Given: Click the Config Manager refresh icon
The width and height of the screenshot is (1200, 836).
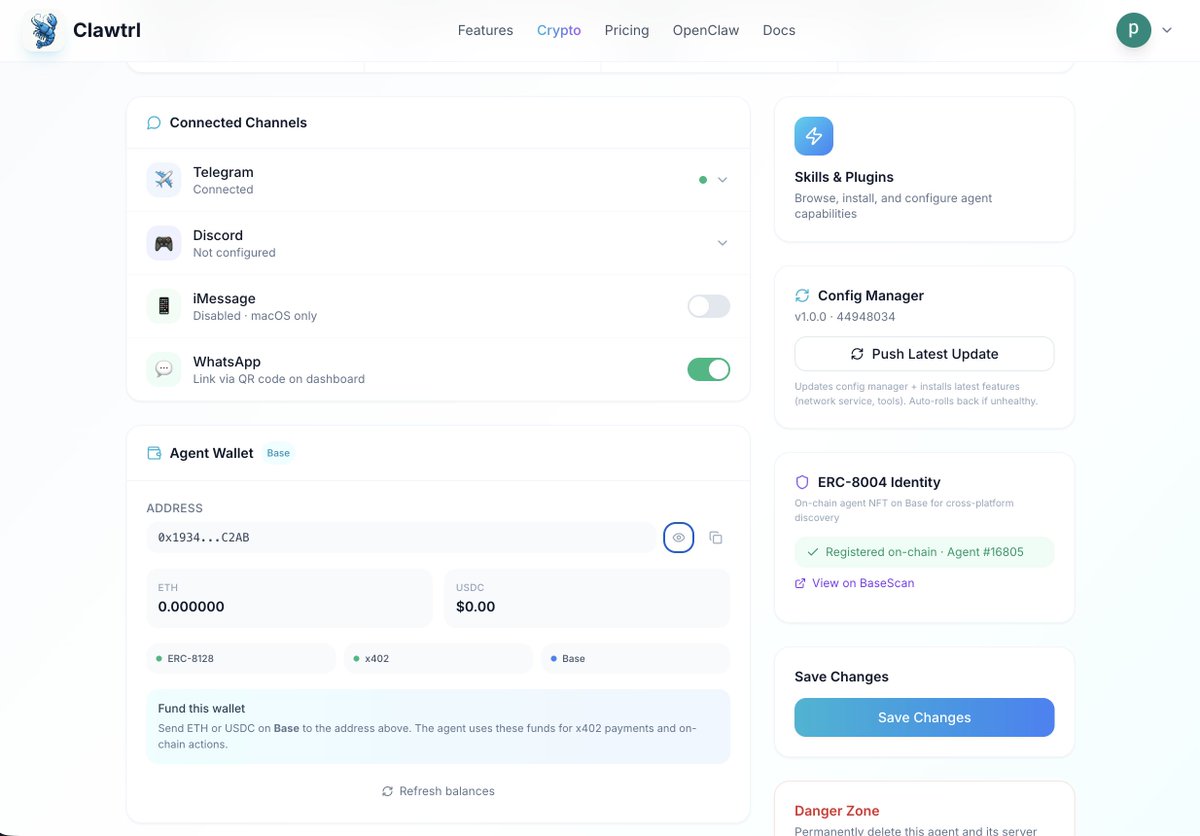Looking at the screenshot, I should pos(802,296).
